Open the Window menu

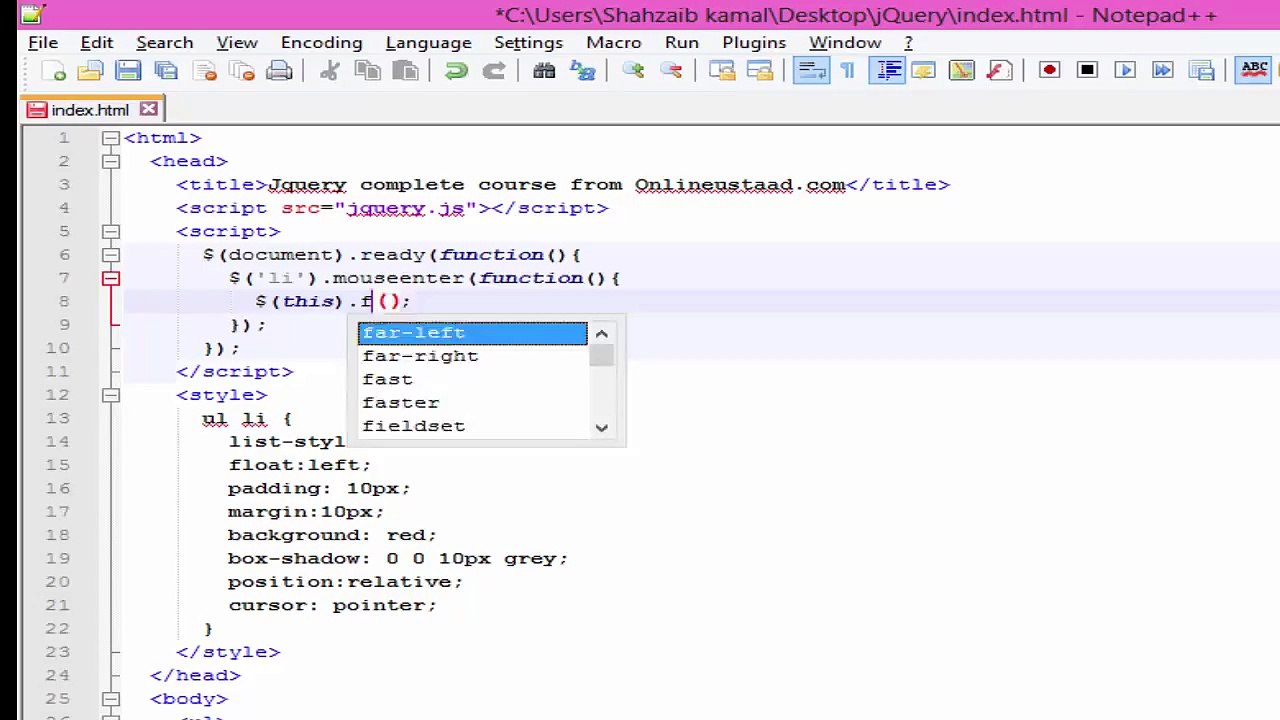(x=845, y=42)
